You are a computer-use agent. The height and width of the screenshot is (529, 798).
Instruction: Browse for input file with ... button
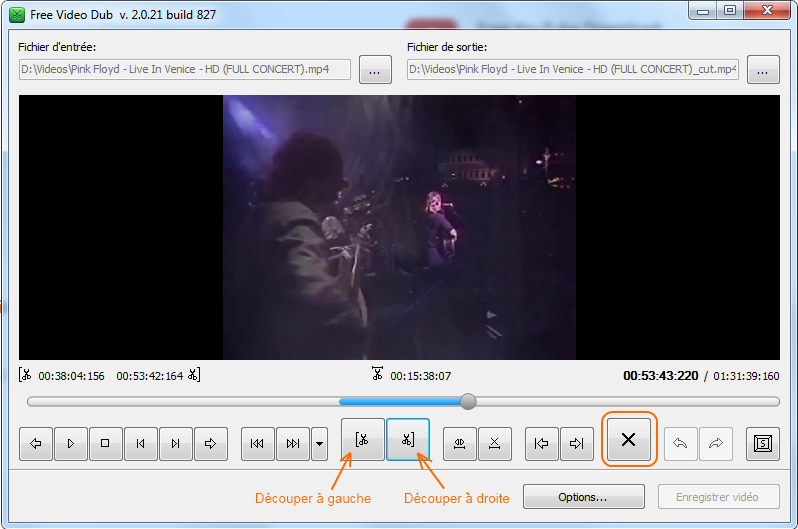pyautogui.click(x=375, y=69)
